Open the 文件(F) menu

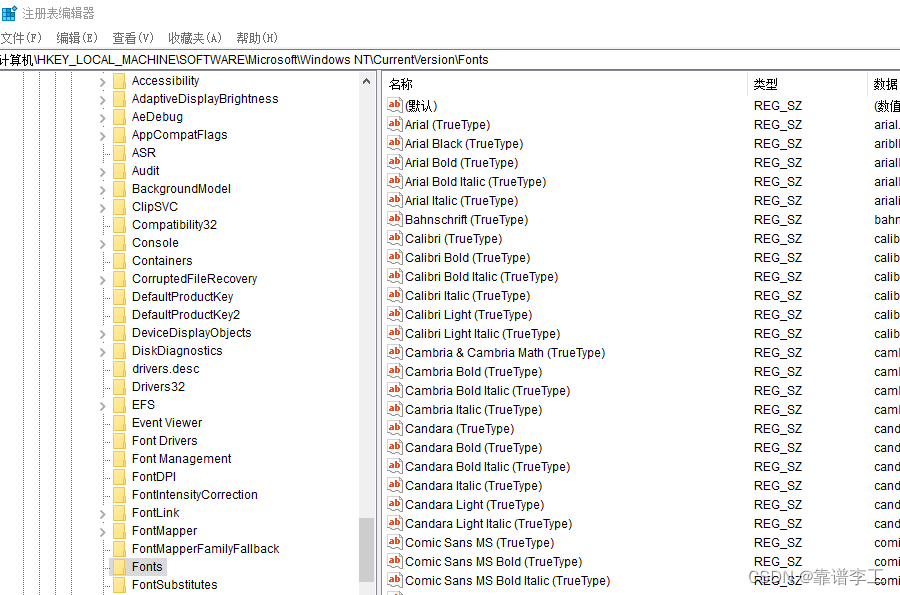pyautogui.click(x=21, y=38)
